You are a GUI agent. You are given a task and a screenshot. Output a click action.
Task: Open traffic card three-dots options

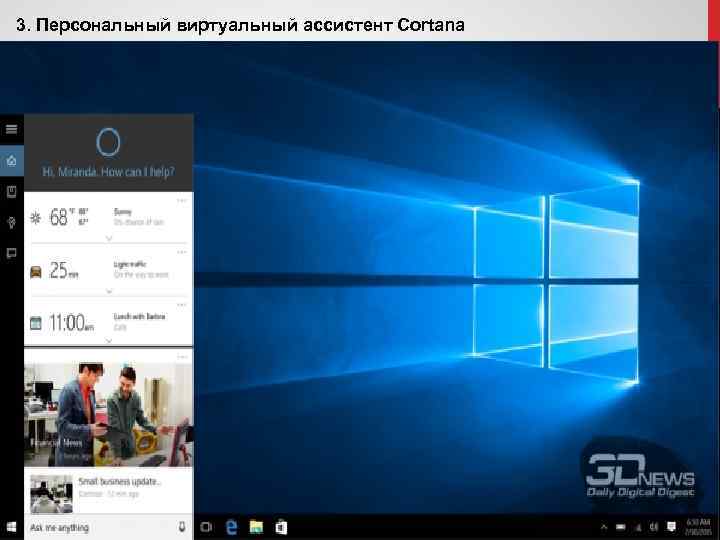pos(182,252)
